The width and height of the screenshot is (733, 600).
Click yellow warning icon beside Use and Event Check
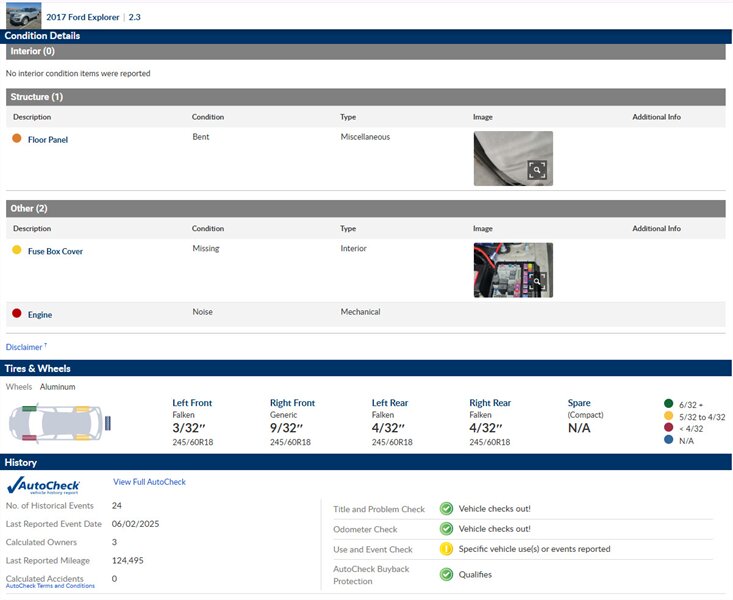tap(446, 549)
